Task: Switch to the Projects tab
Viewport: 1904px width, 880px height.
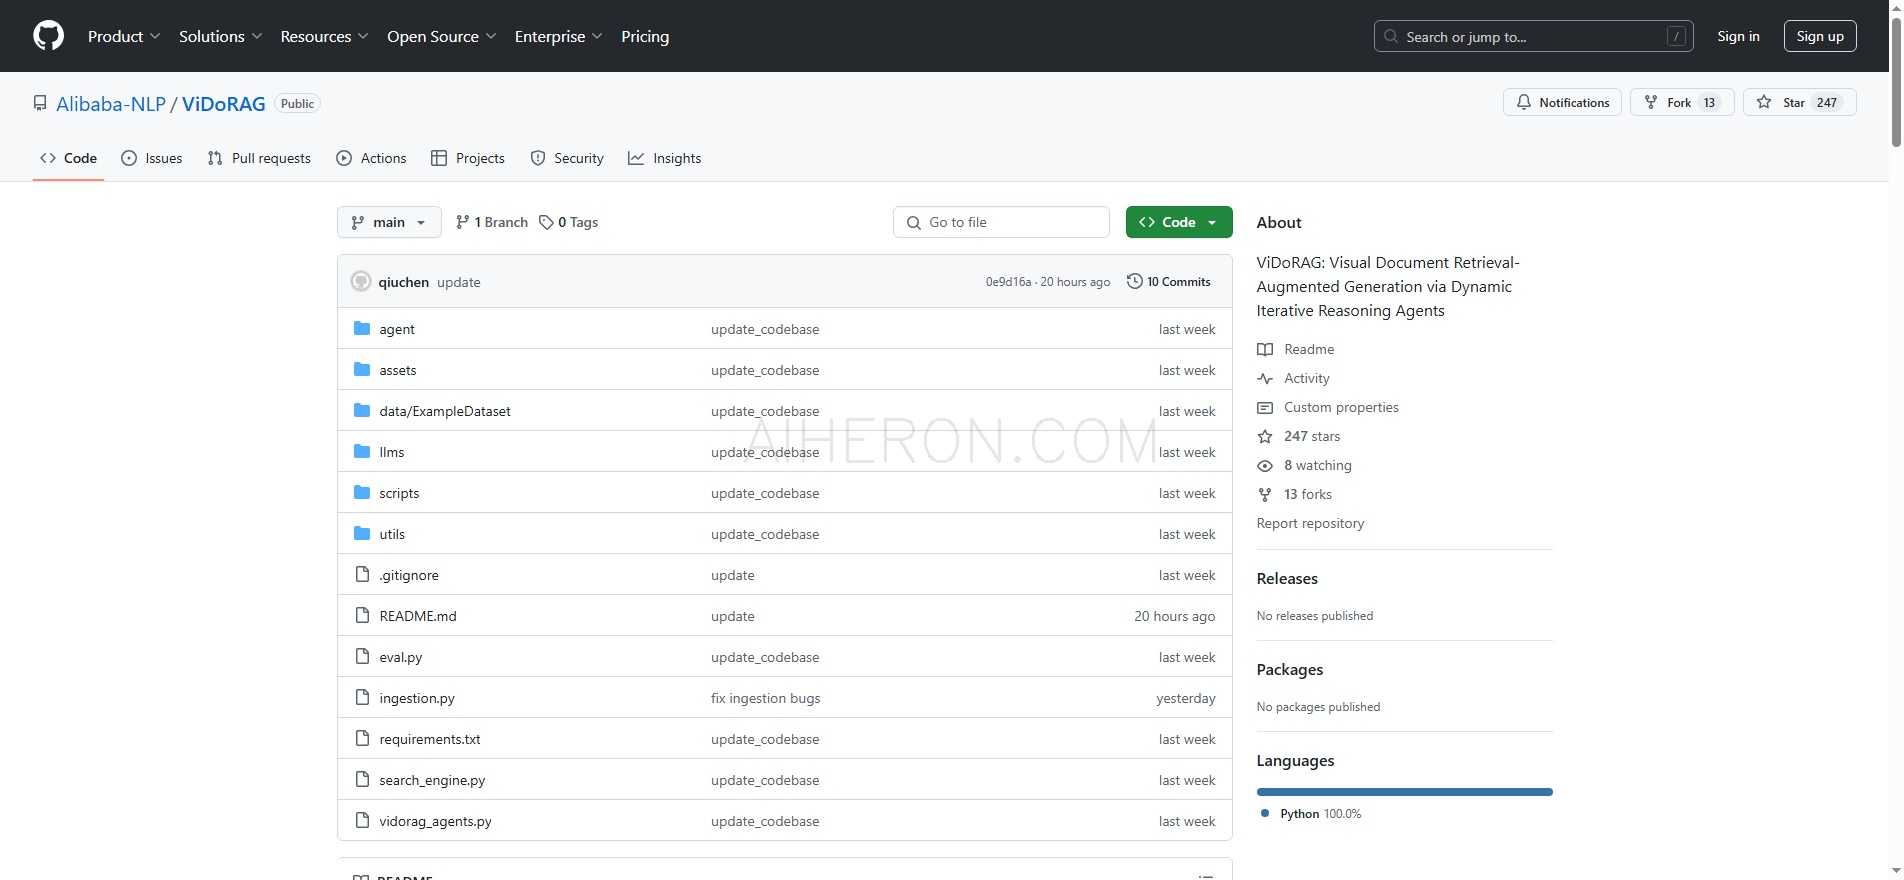Action: [468, 158]
